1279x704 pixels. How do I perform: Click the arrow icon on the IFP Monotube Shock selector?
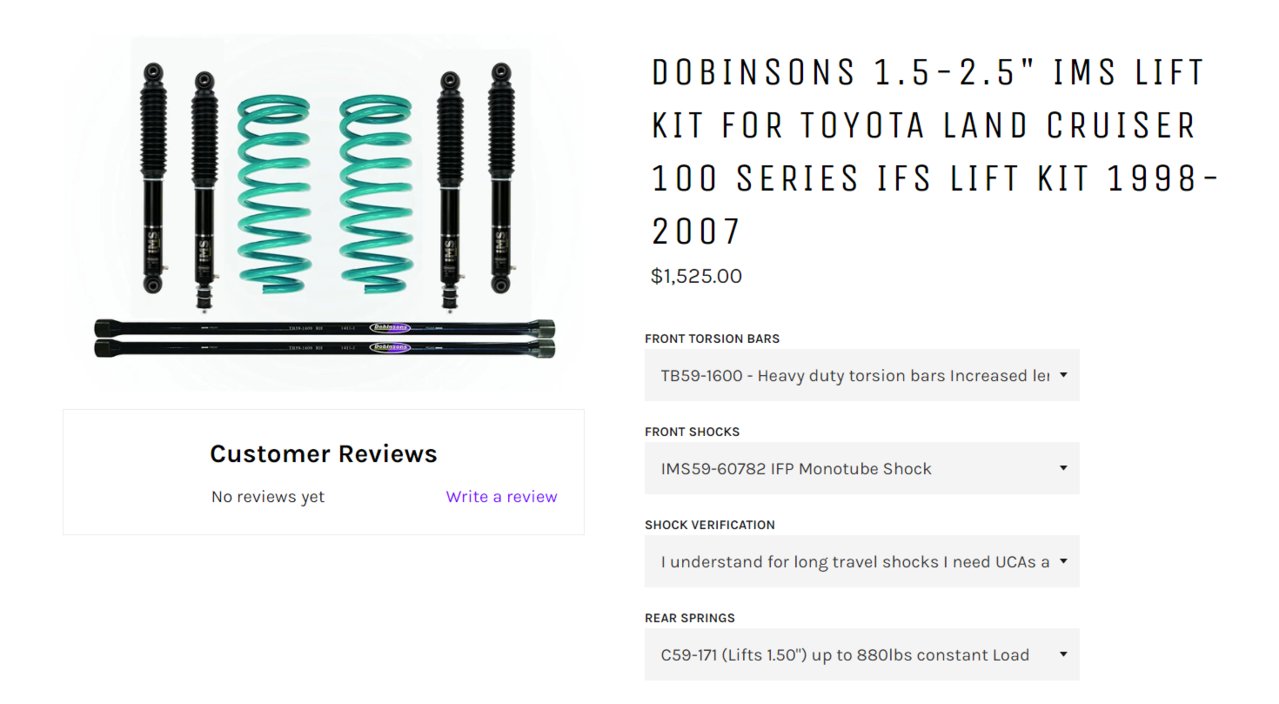tap(1063, 468)
